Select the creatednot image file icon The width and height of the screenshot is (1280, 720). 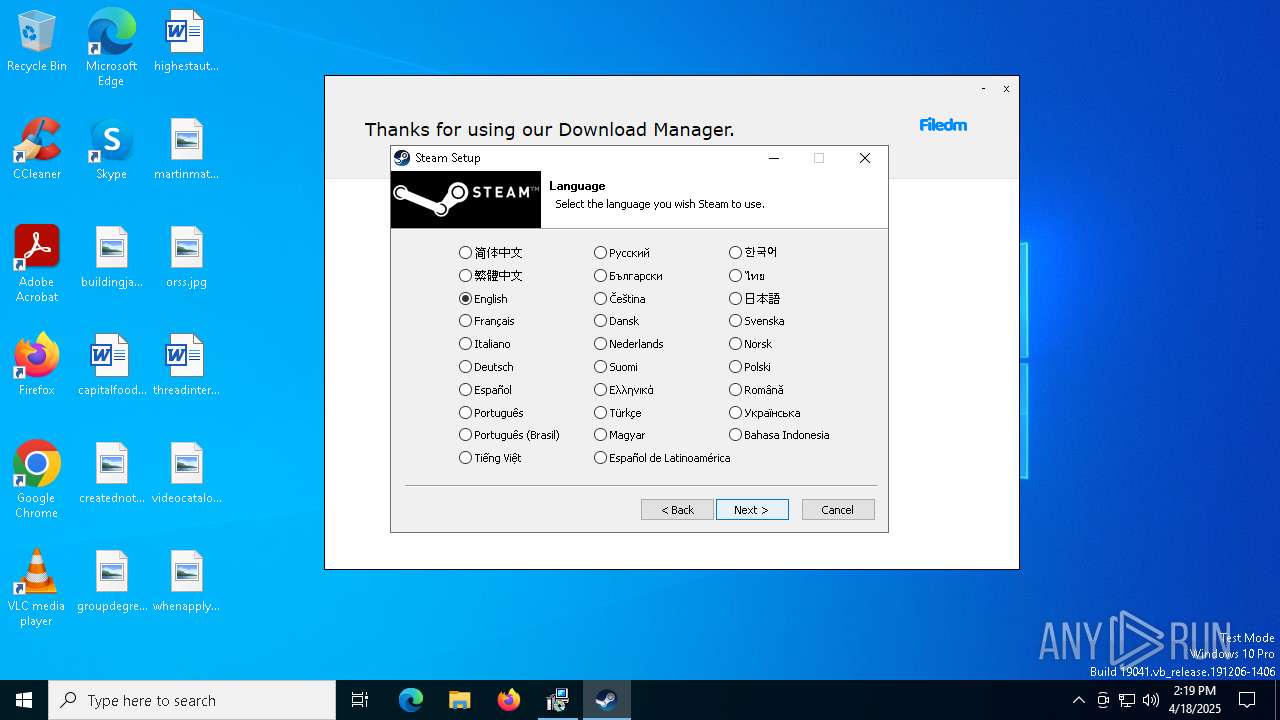[x=111, y=474]
